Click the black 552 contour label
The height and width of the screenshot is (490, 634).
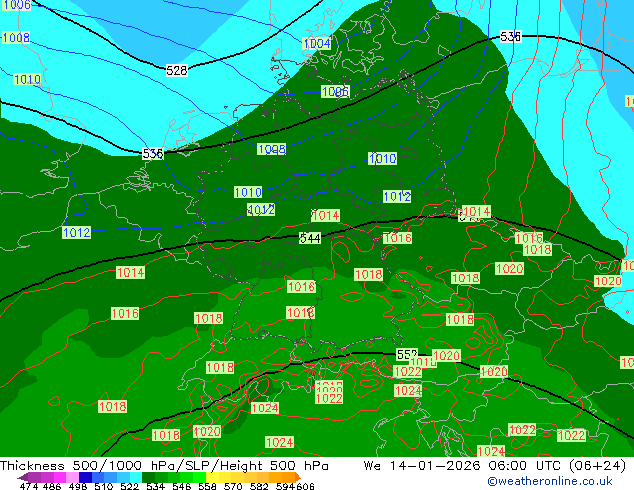point(406,354)
